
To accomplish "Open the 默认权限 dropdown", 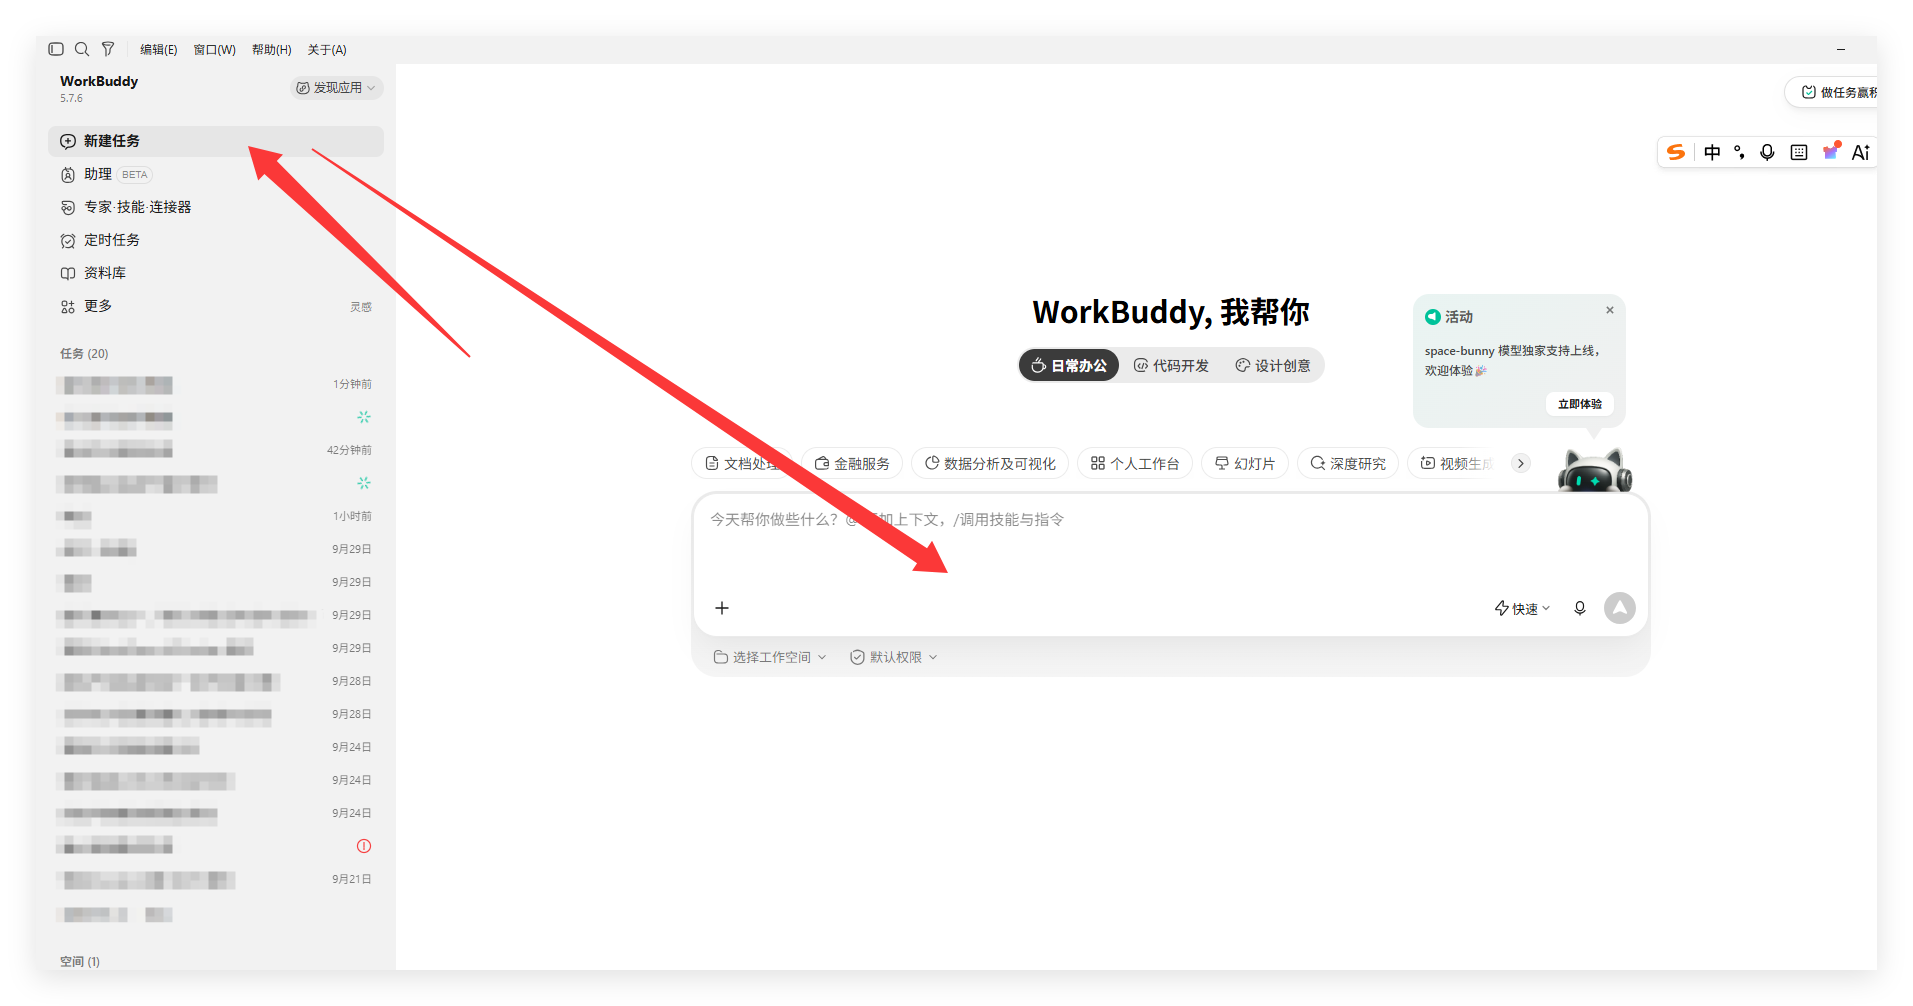I will click(894, 658).
